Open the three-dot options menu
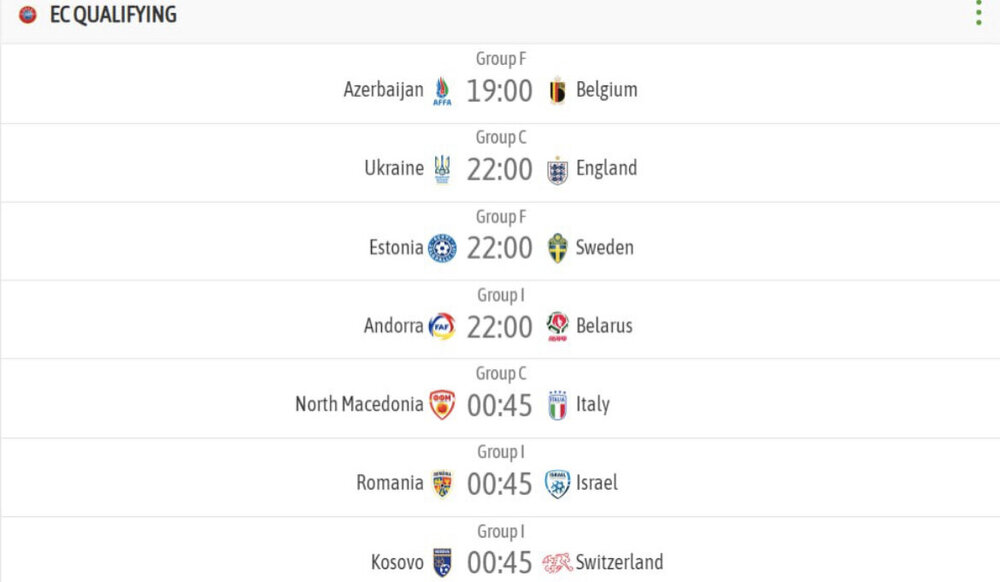Viewport: 1000px width, 582px height. (978, 13)
